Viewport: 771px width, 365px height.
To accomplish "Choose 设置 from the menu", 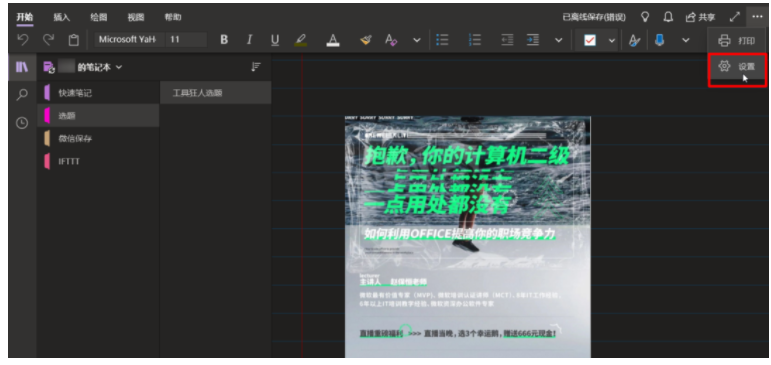I will [737, 66].
